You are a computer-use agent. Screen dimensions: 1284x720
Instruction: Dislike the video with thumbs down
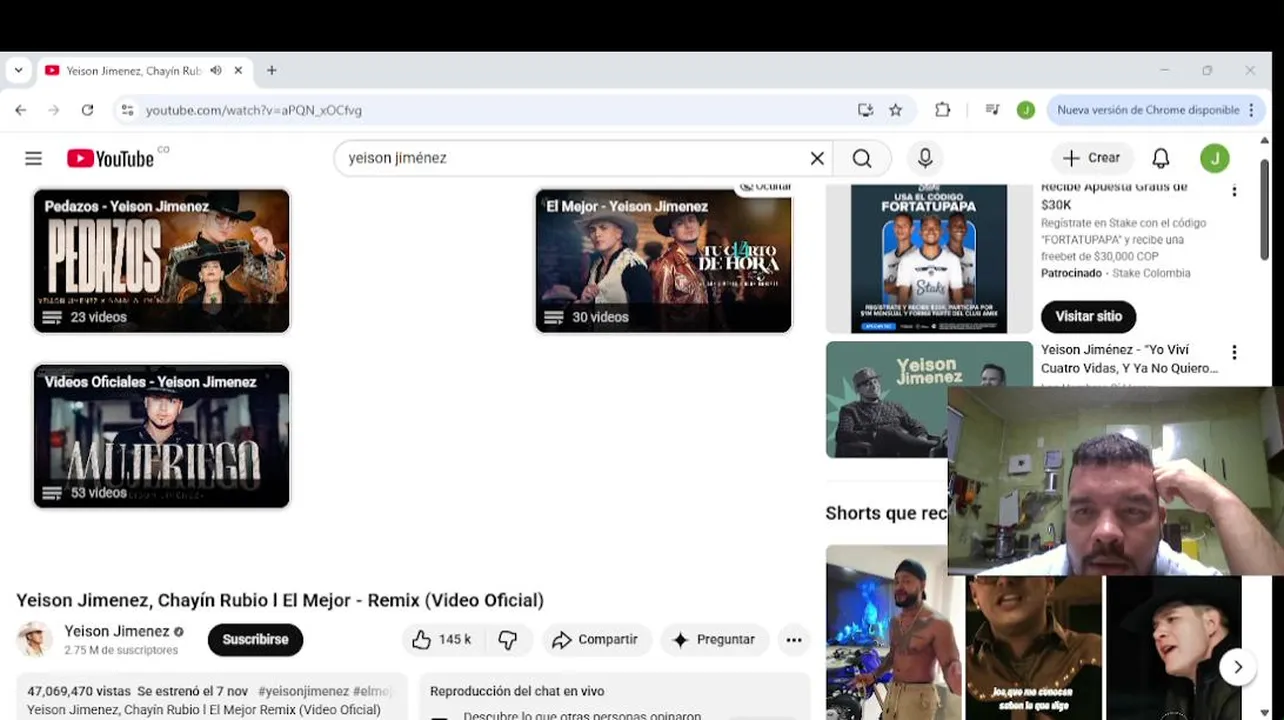tap(508, 640)
